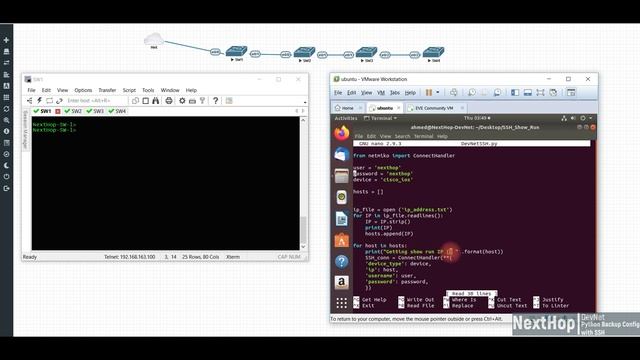This screenshot has height=360, width=640.
Task: Open Files manager in Ubuntu dock
Action: 342,176
